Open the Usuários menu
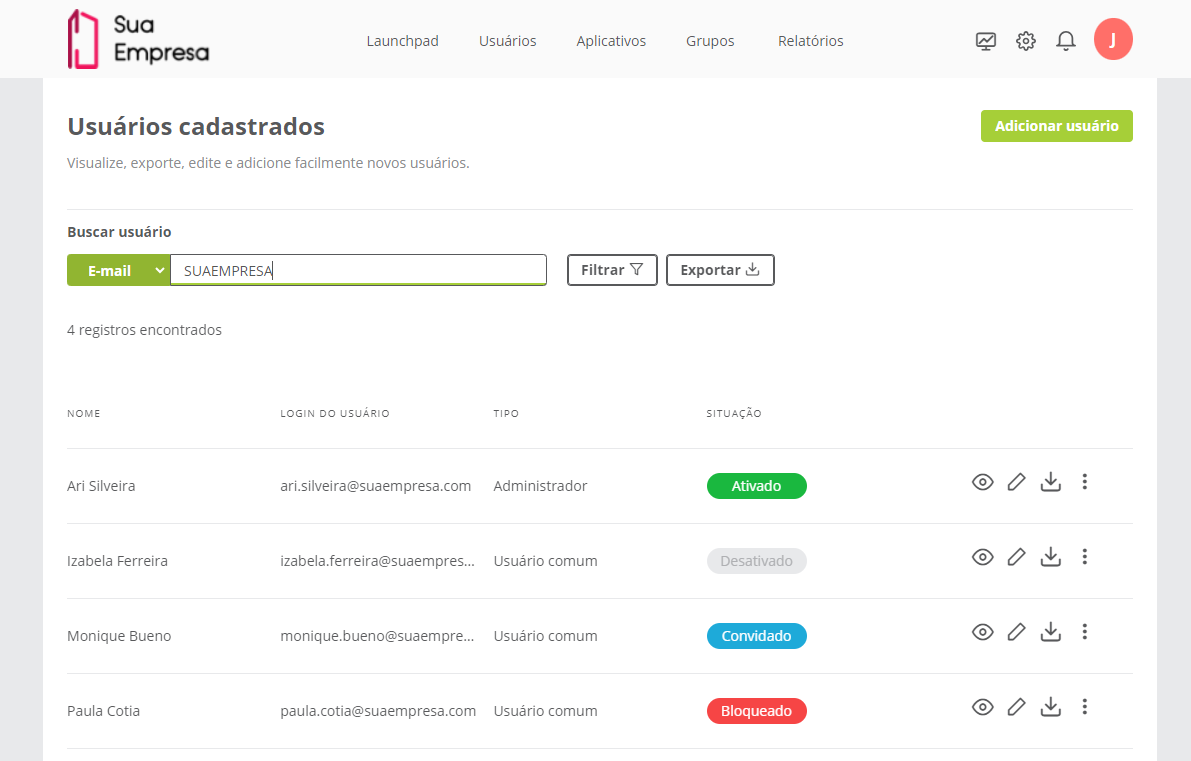Image resolution: width=1191 pixels, height=761 pixels. pos(507,41)
